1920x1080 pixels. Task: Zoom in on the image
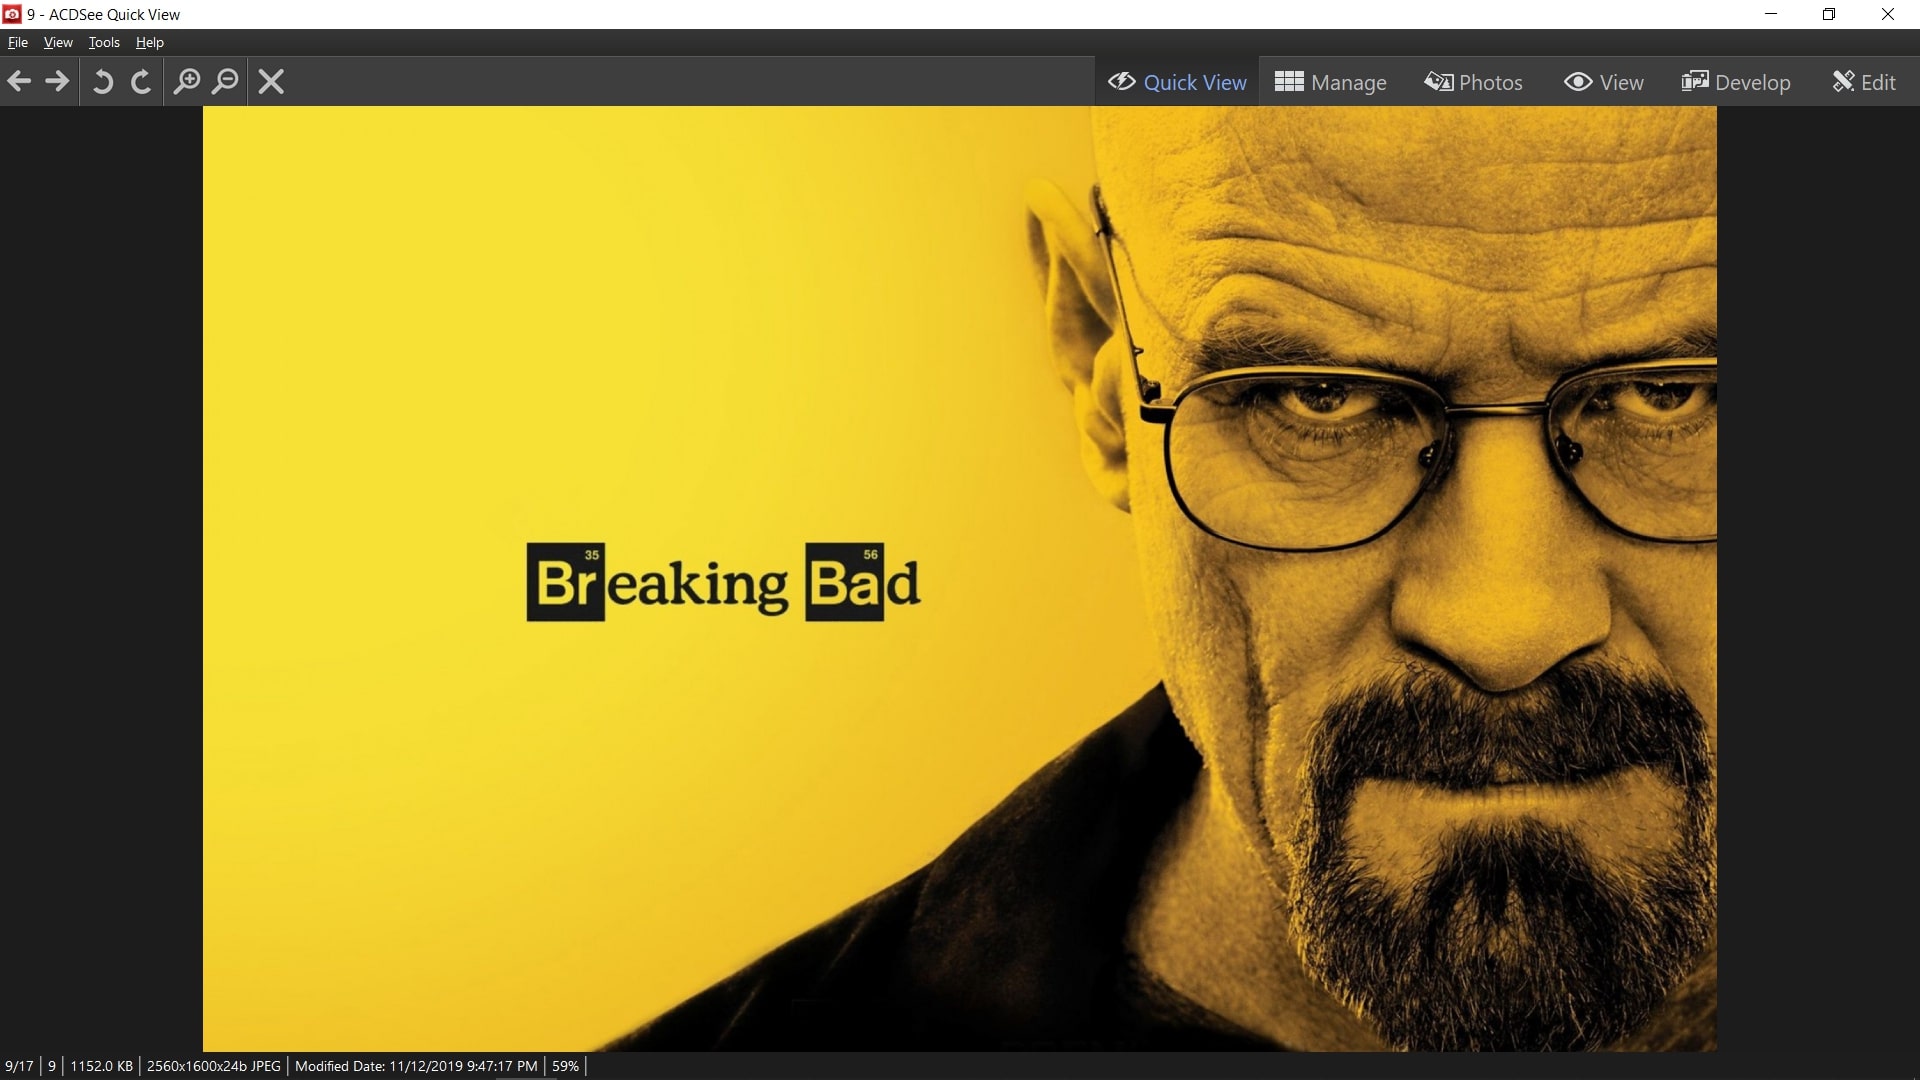pos(186,81)
